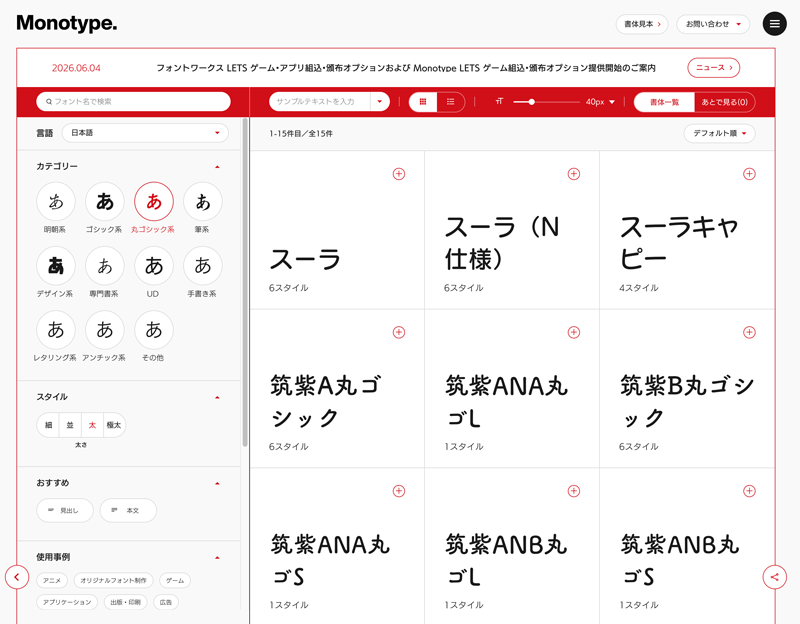This screenshot has height=624, width=800.
Task: Select the ゴシック系 category icon
Action: [105, 202]
